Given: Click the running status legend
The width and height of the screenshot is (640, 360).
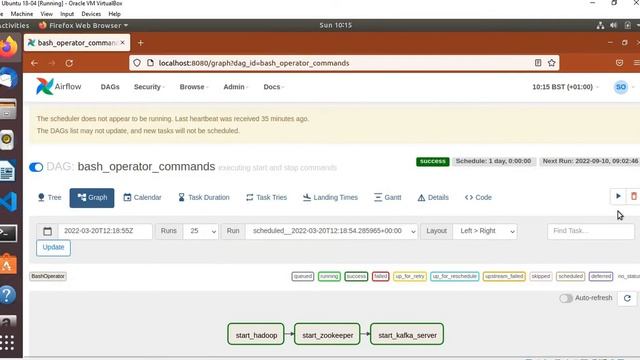Looking at the screenshot, I should pos(329,277).
